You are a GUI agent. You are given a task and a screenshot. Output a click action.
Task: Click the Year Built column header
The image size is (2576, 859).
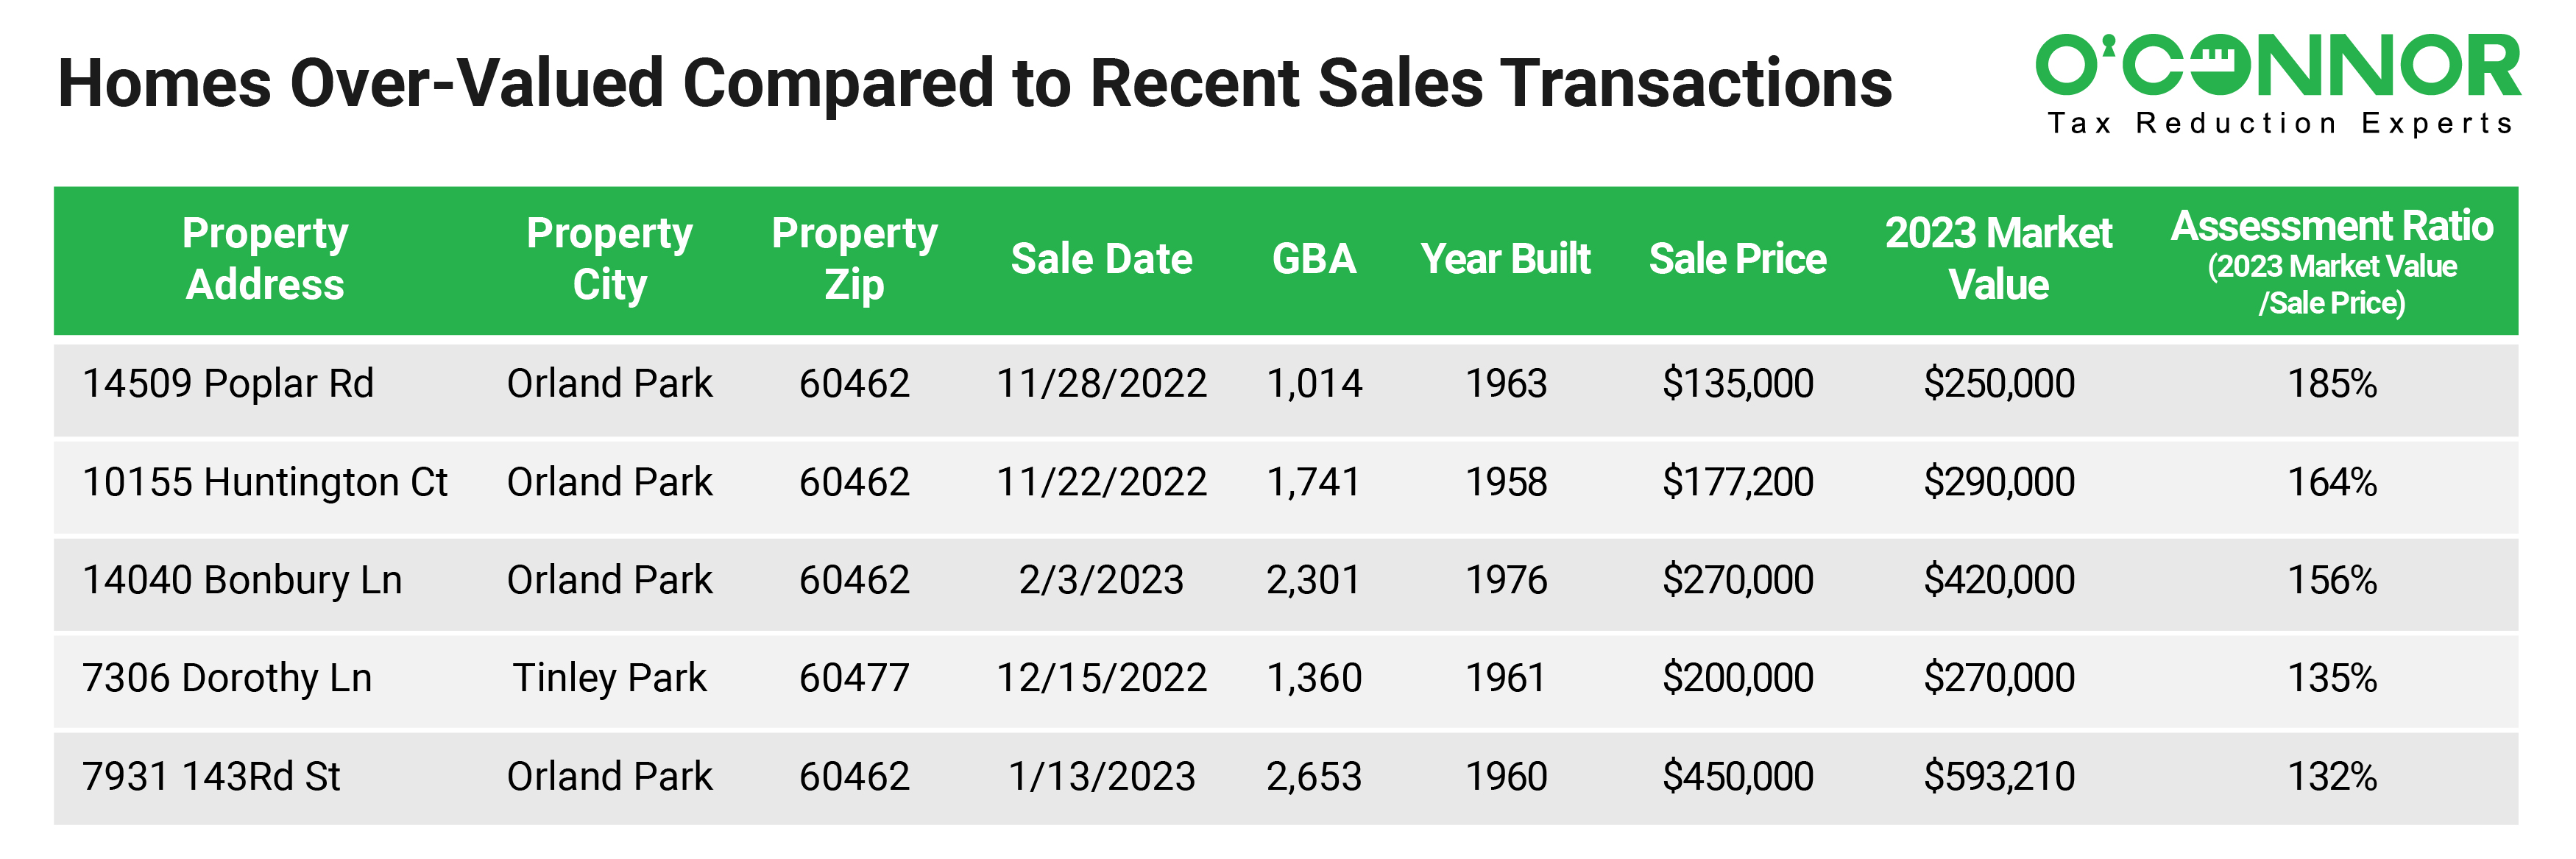pos(1505,259)
